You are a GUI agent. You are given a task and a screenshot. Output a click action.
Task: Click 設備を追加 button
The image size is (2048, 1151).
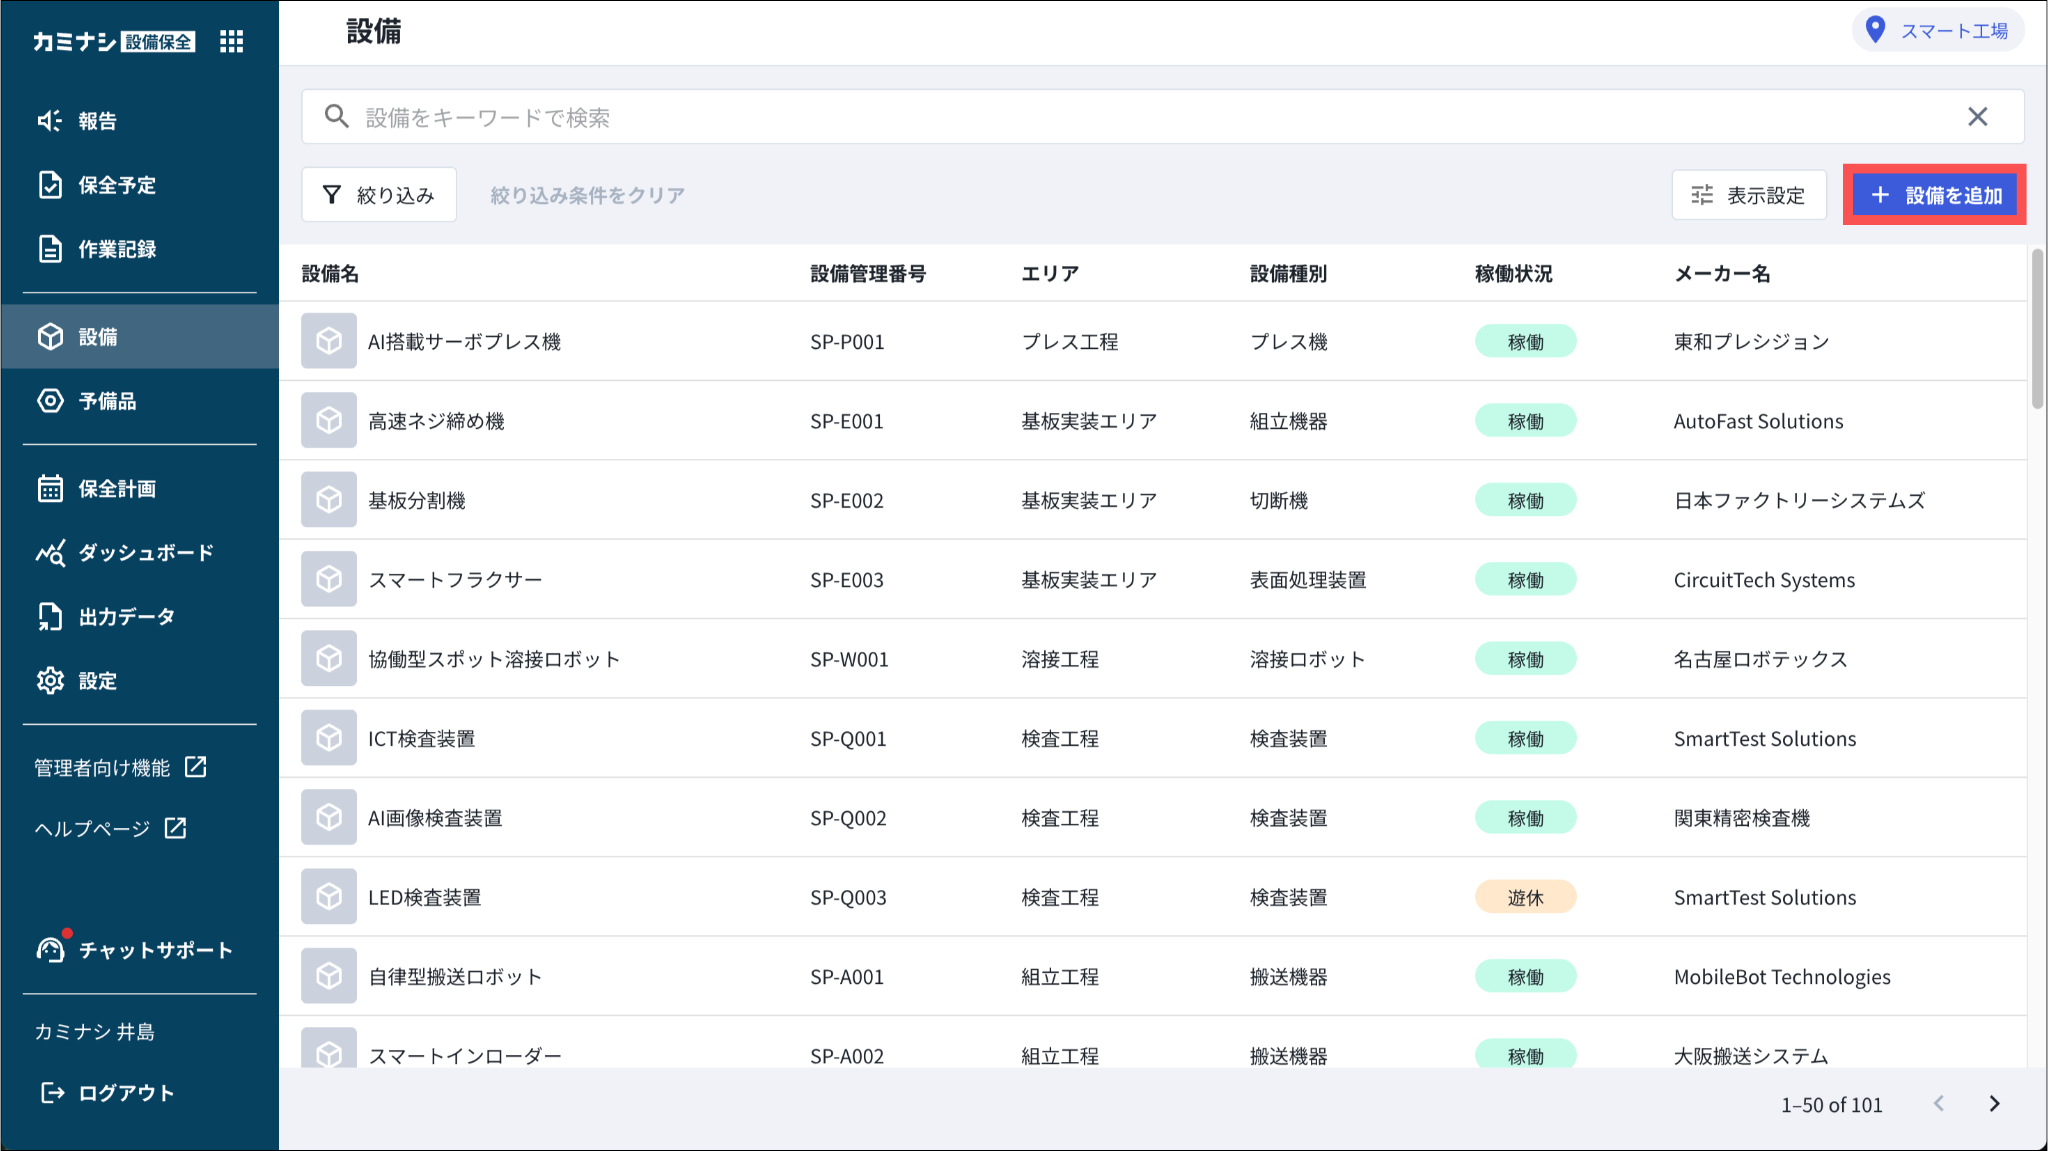click(x=1934, y=195)
